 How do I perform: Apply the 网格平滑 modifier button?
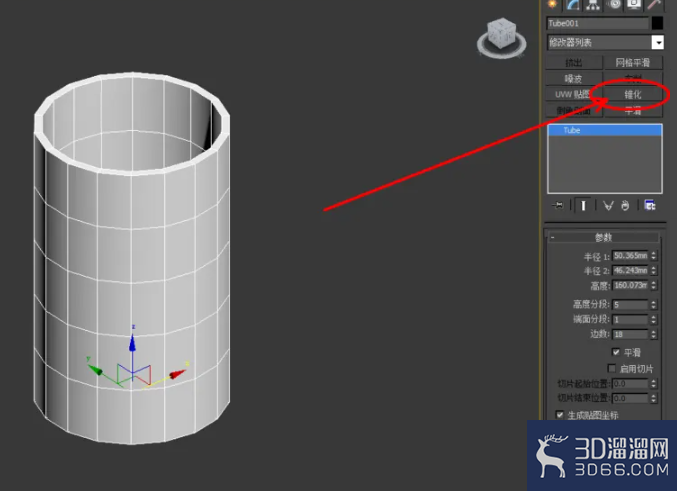point(633,63)
